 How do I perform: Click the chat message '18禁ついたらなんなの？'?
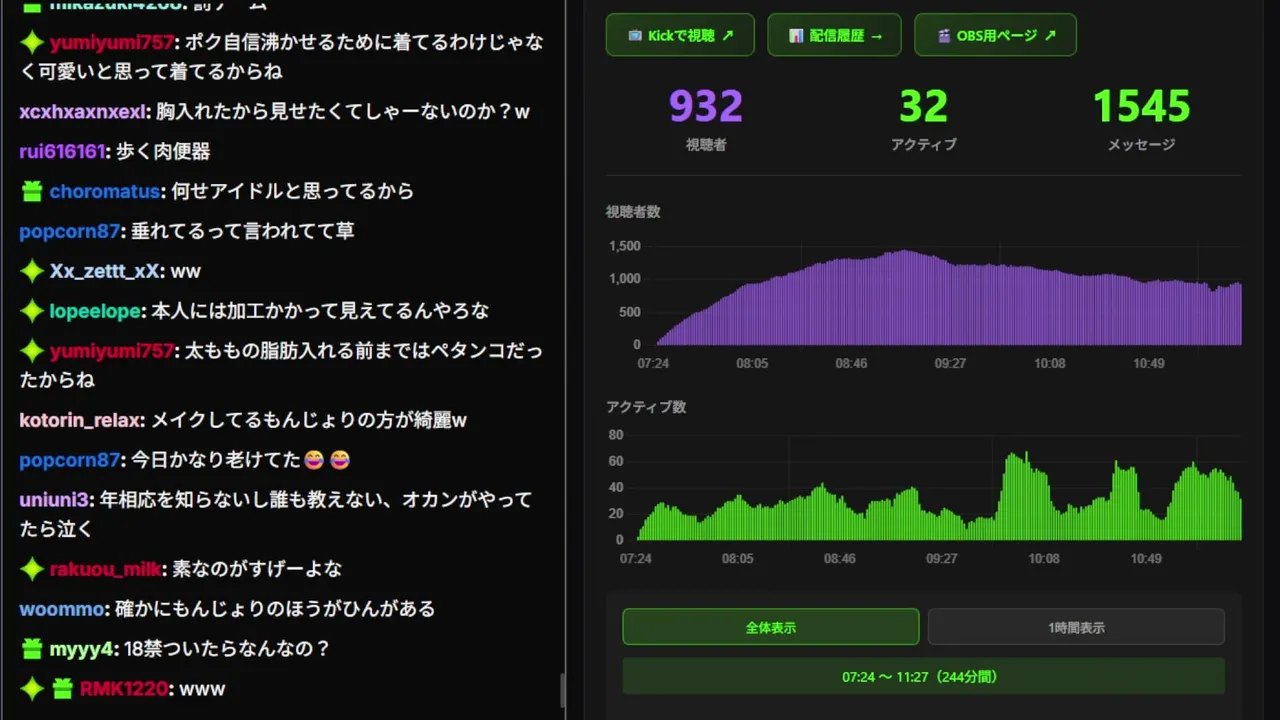tap(227, 649)
